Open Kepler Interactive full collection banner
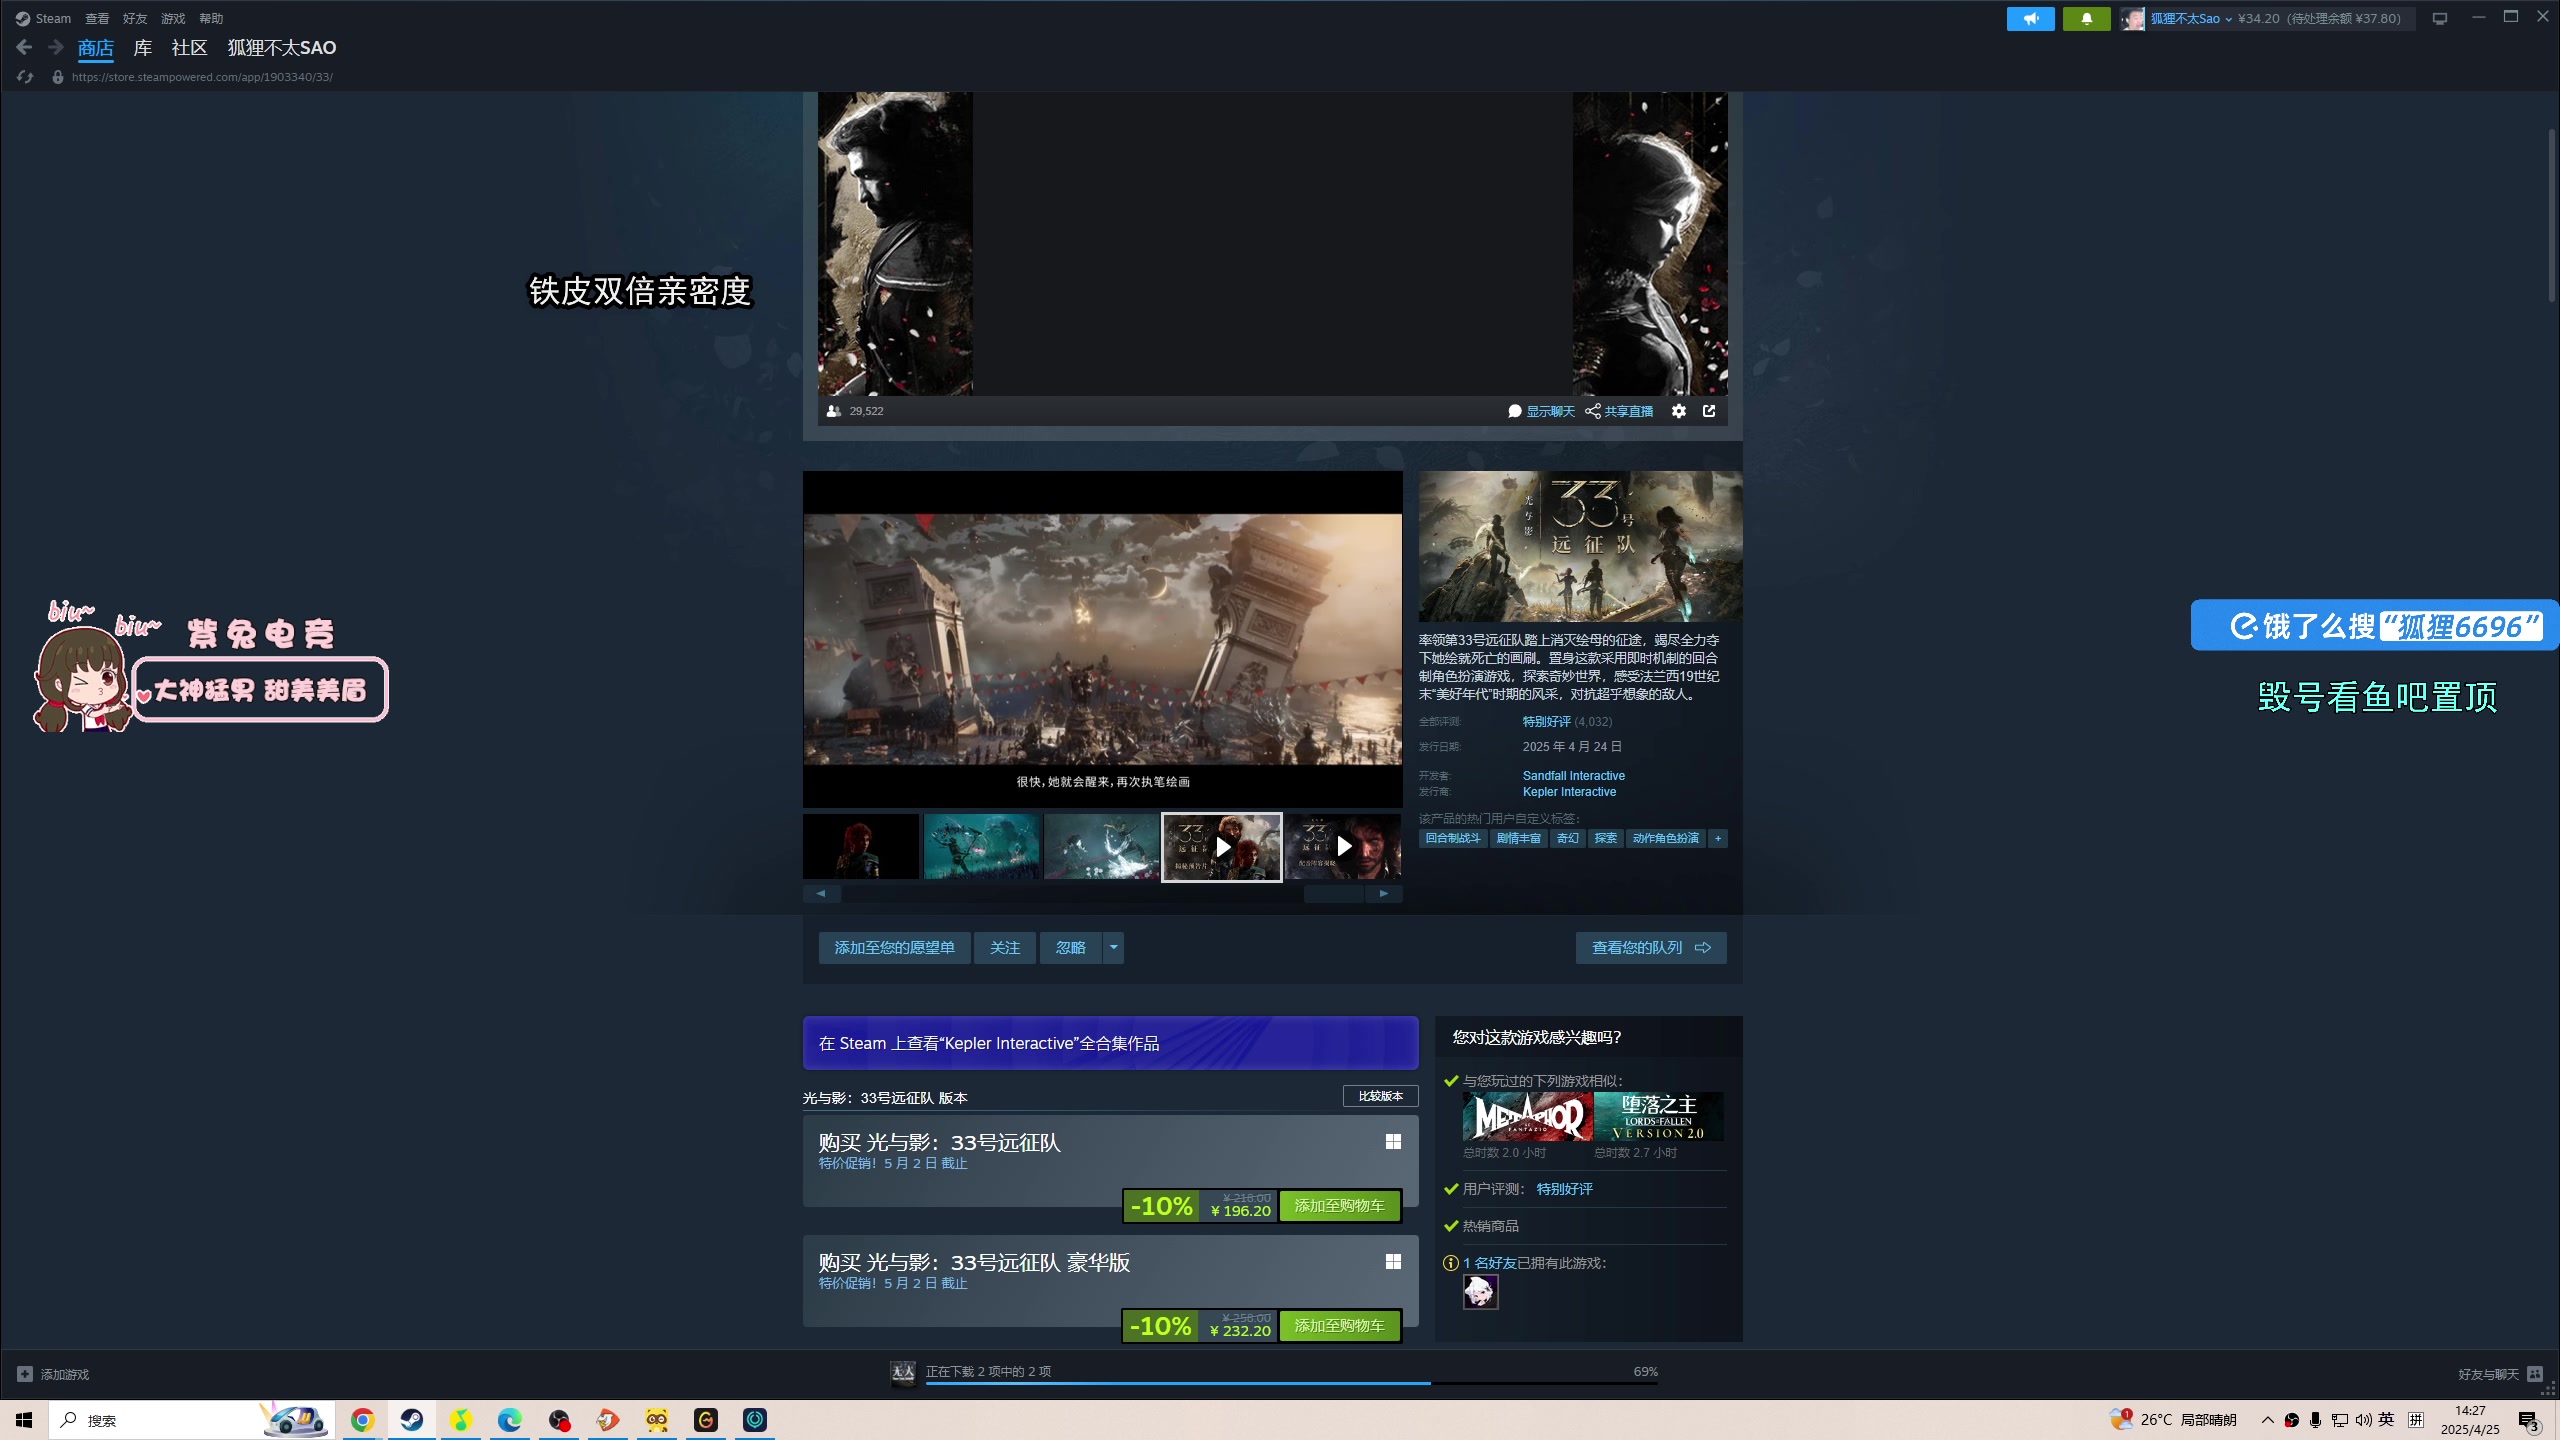Screen dimensions: 2560x1440 point(1110,1043)
